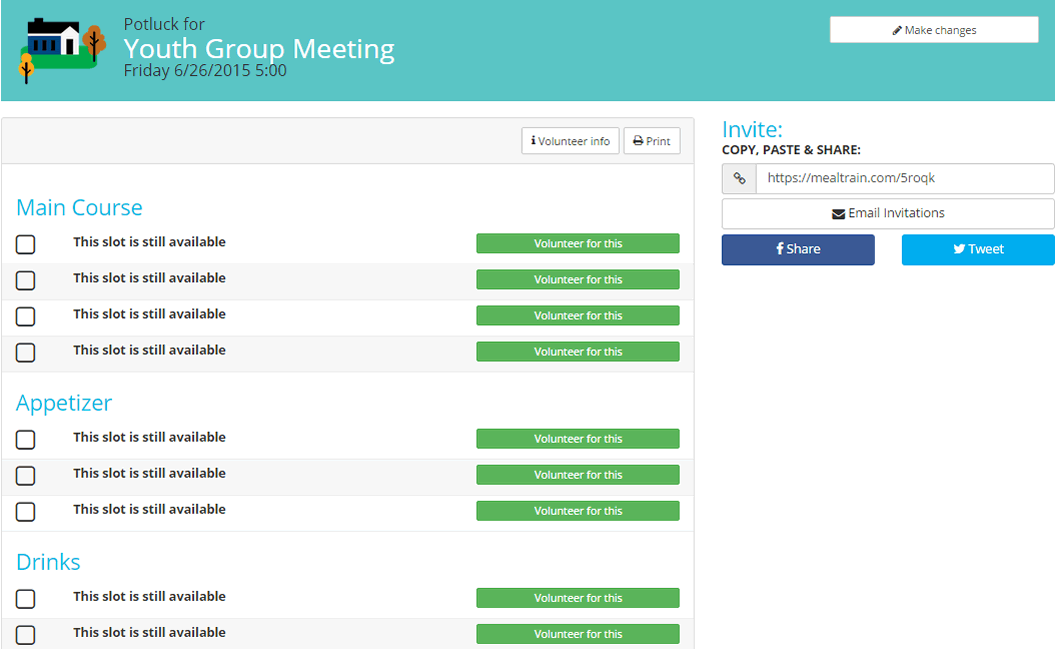
Task: Click the Twitter bird icon on the Tweet button
Action: click(957, 249)
